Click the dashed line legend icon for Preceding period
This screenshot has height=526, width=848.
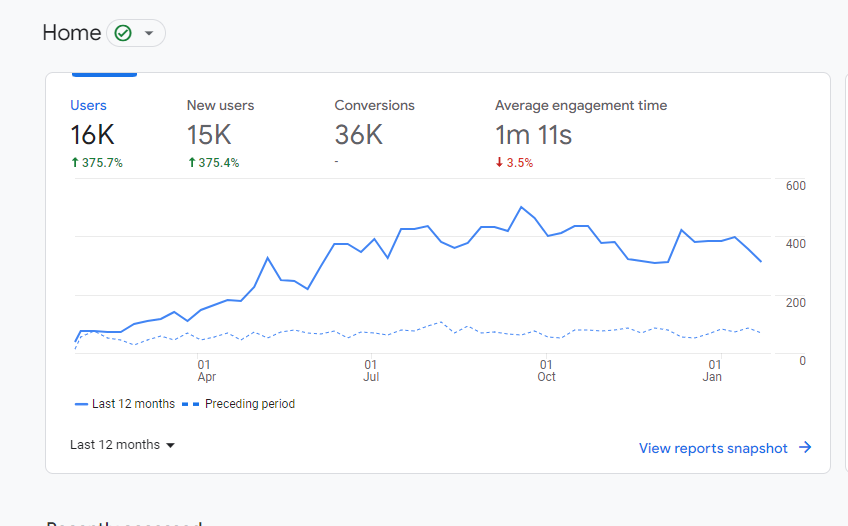click(189, 405)
